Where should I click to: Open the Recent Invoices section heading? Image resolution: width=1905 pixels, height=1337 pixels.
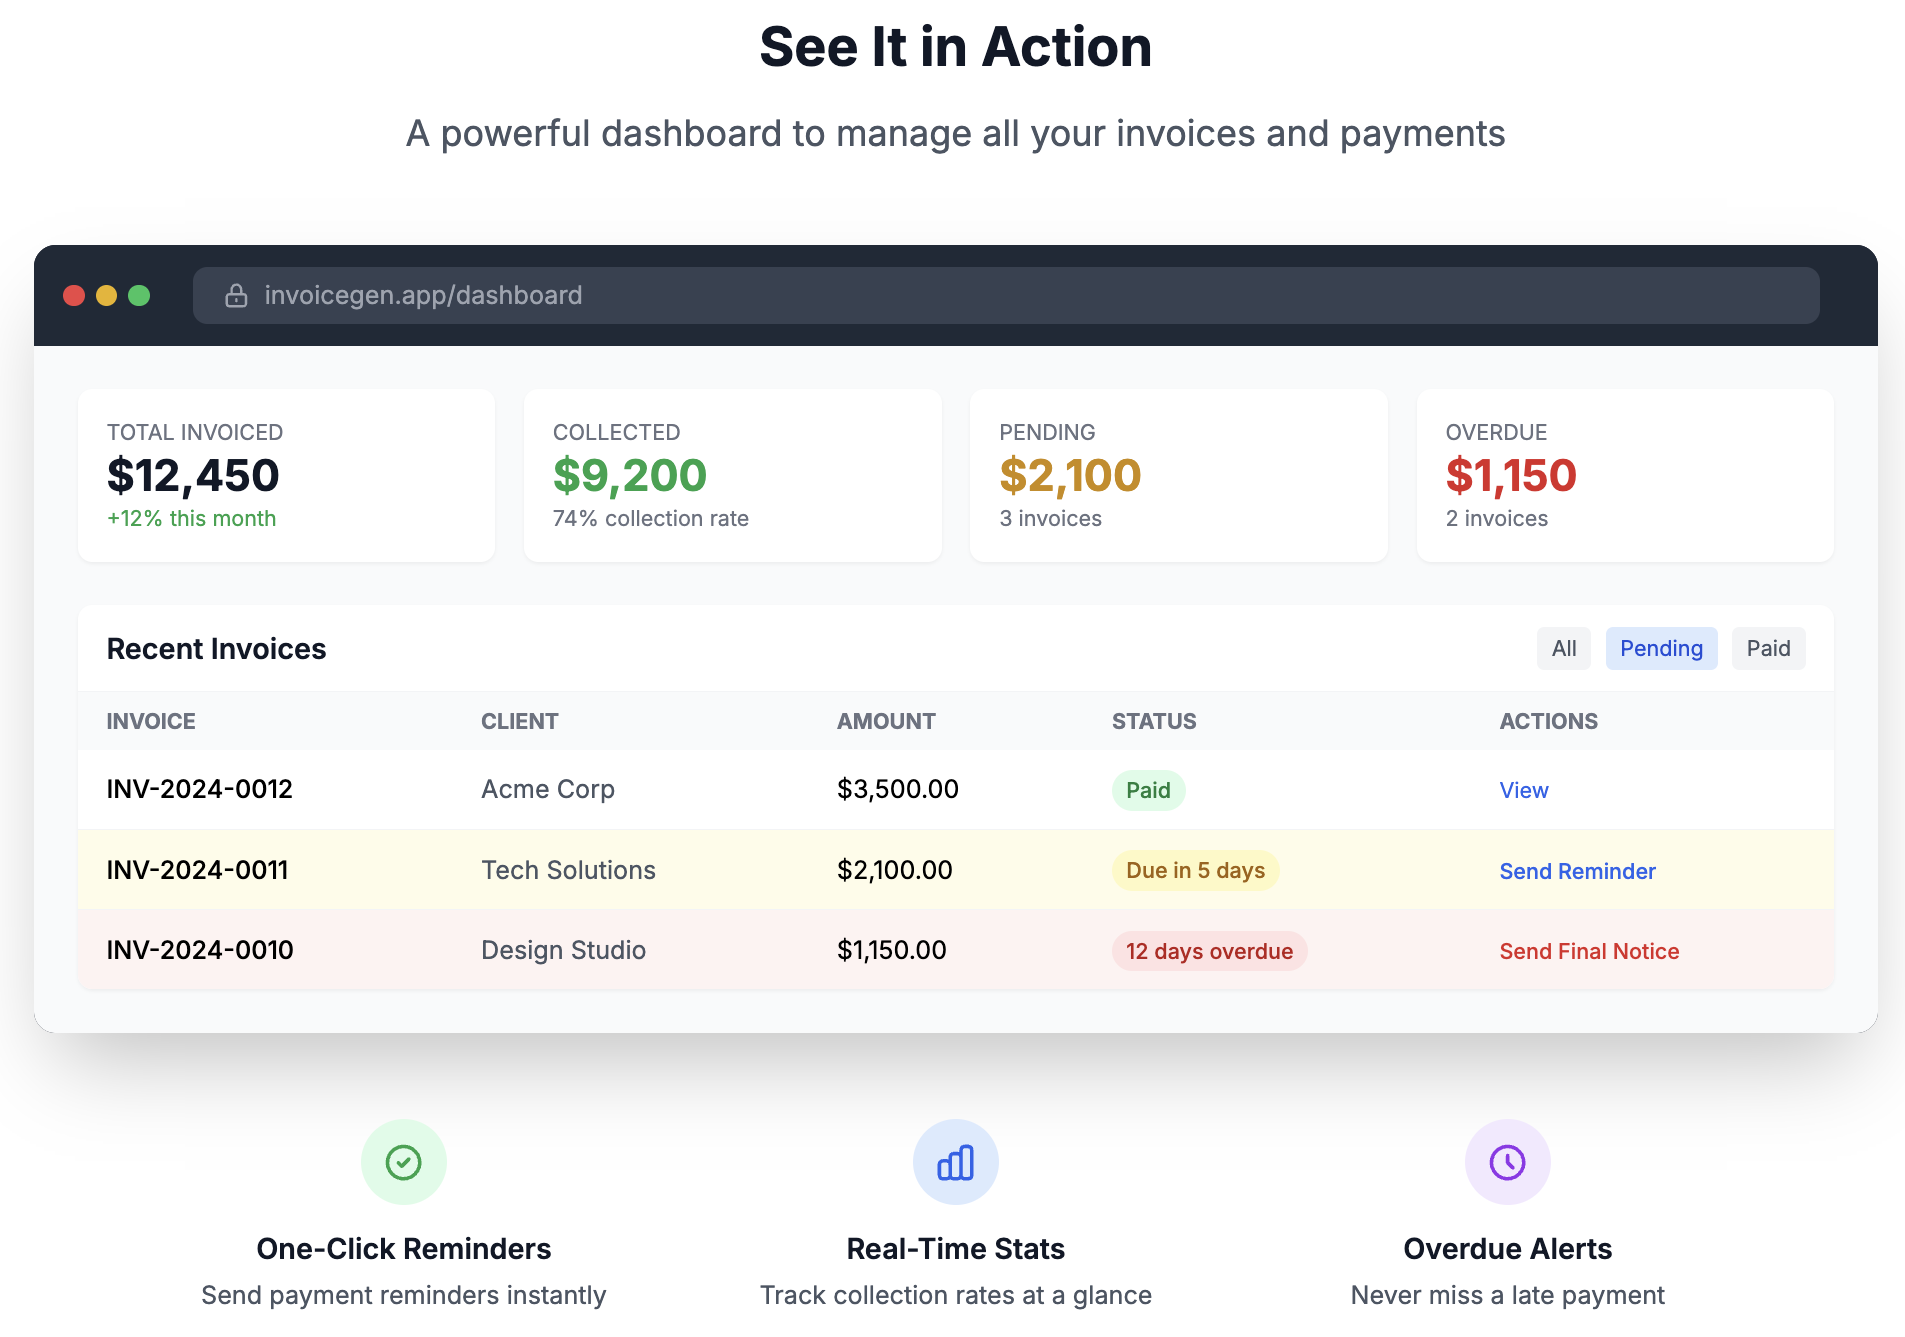[216, 648]
